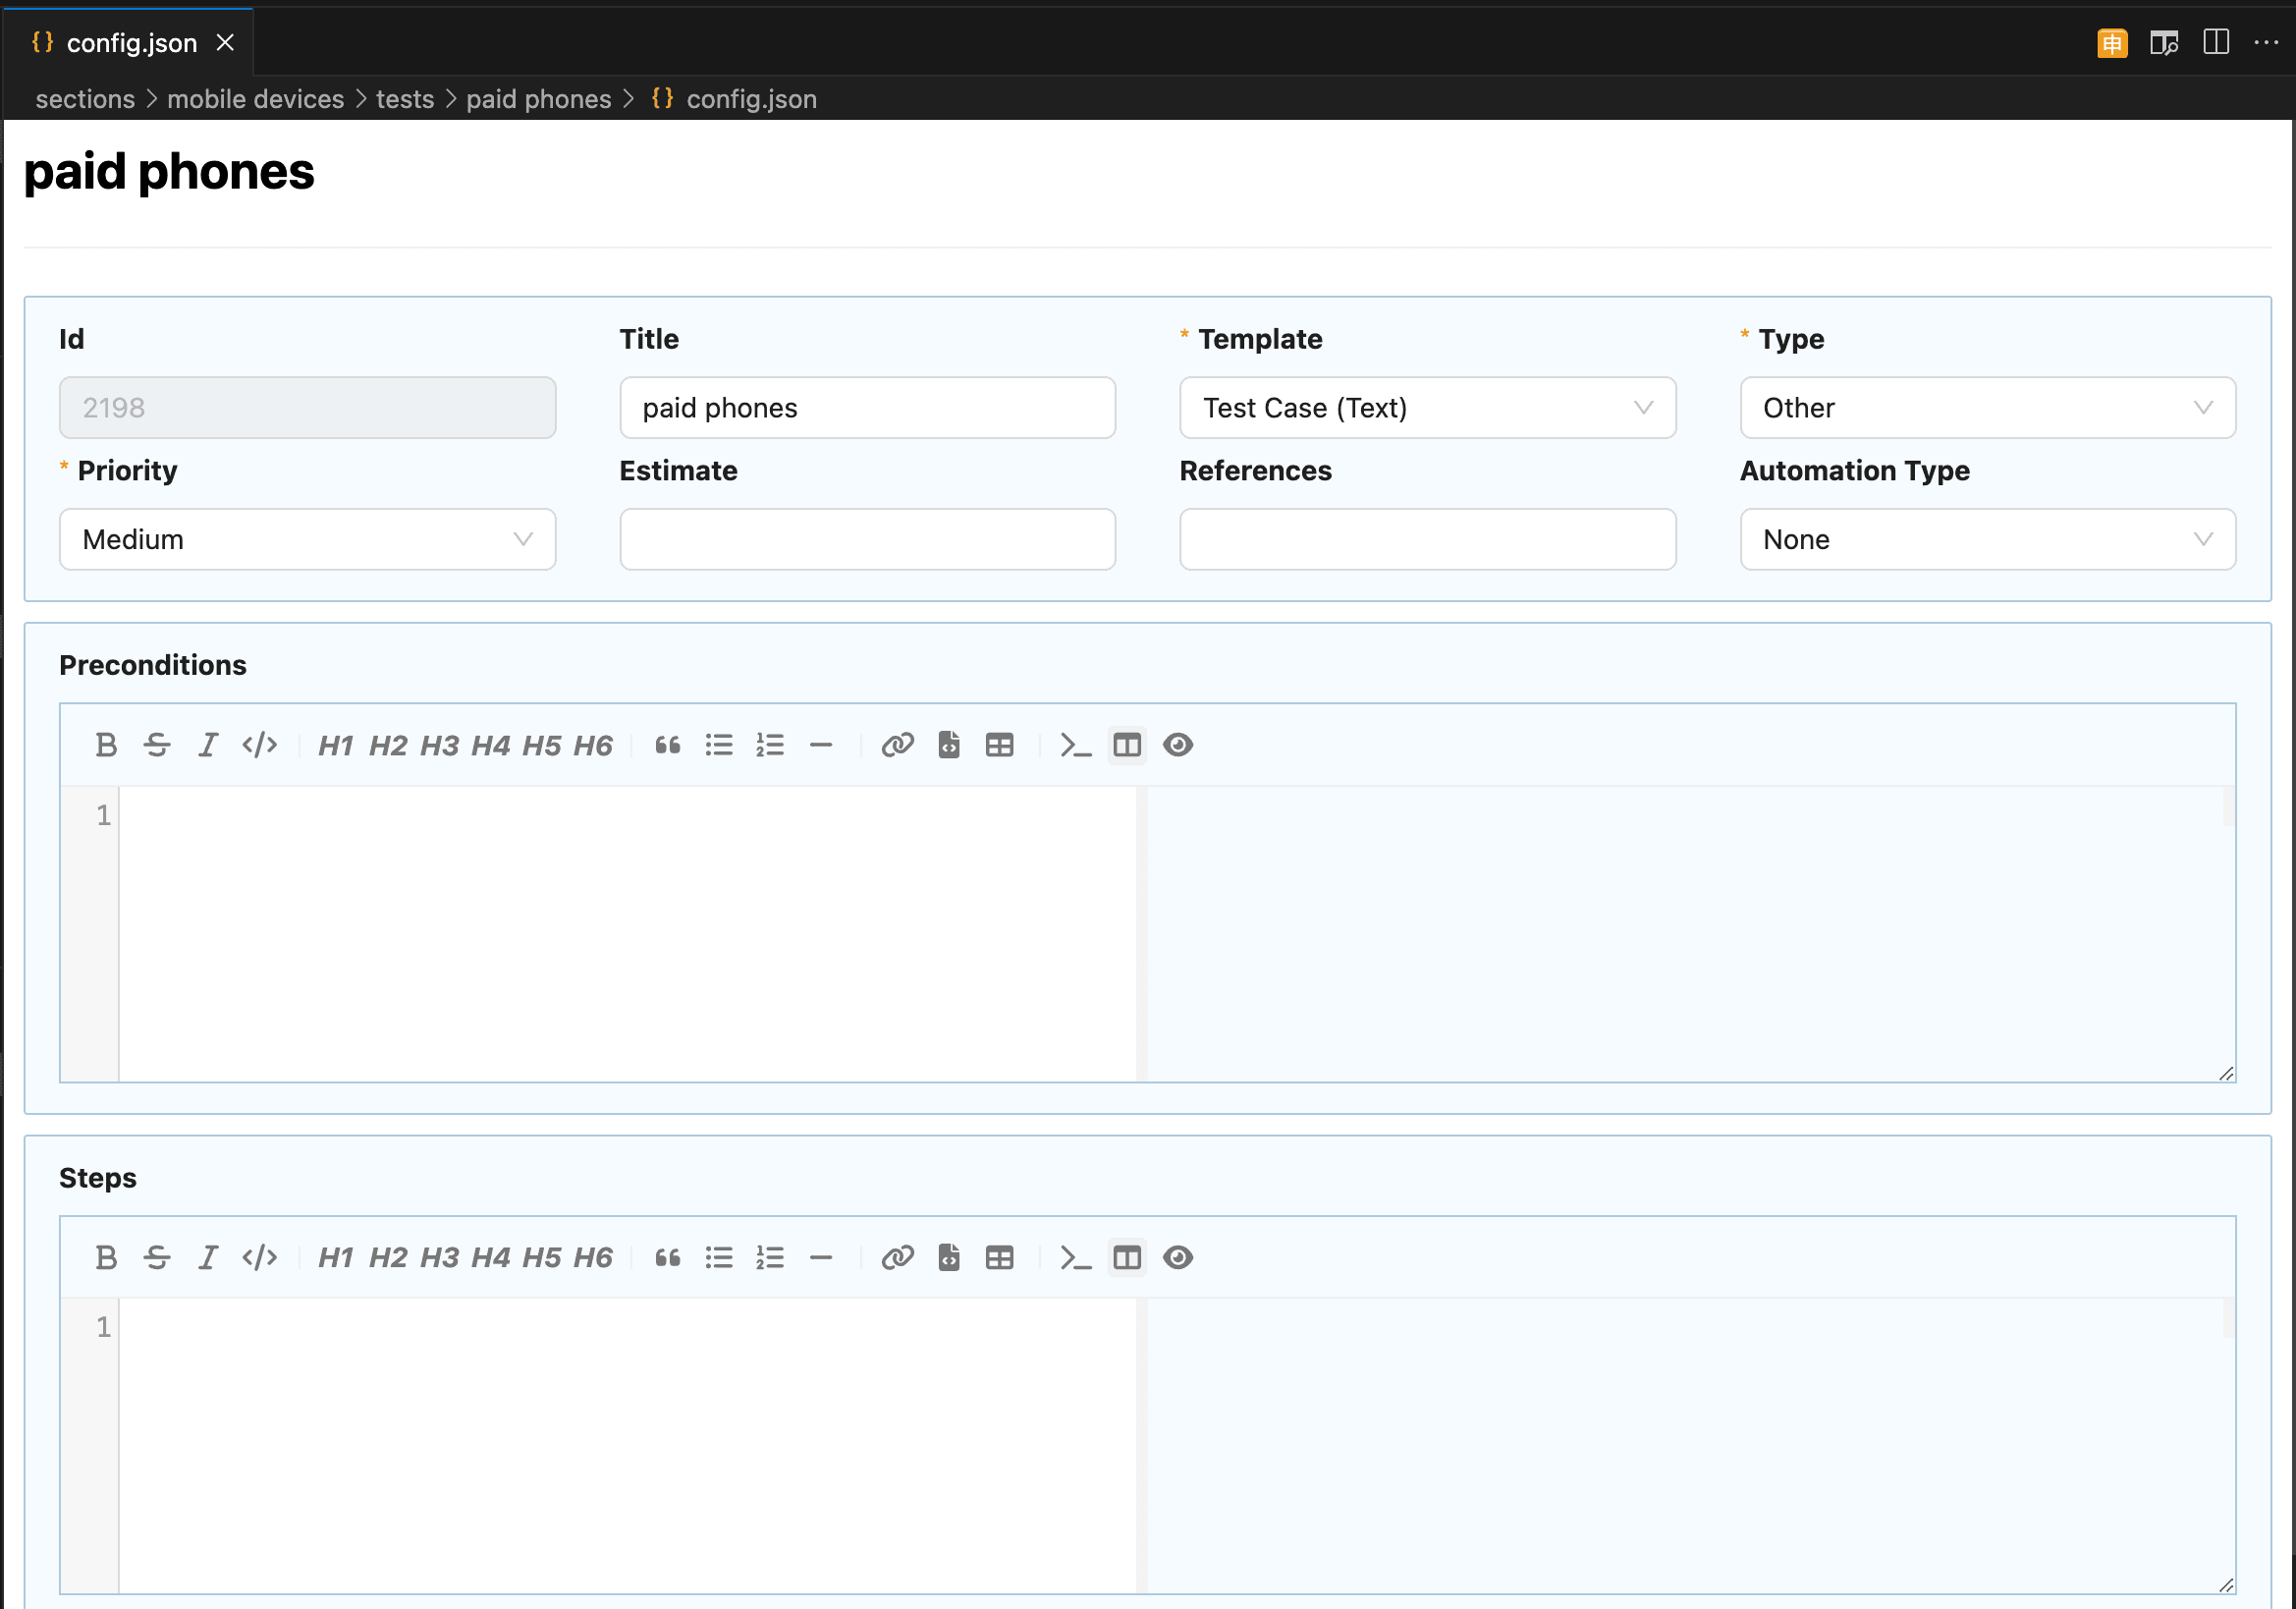The height and width of the screenshot is (1609, 2296).
Task: Insert inline code in Preconditions toolbar
Action: pos(259,745)
